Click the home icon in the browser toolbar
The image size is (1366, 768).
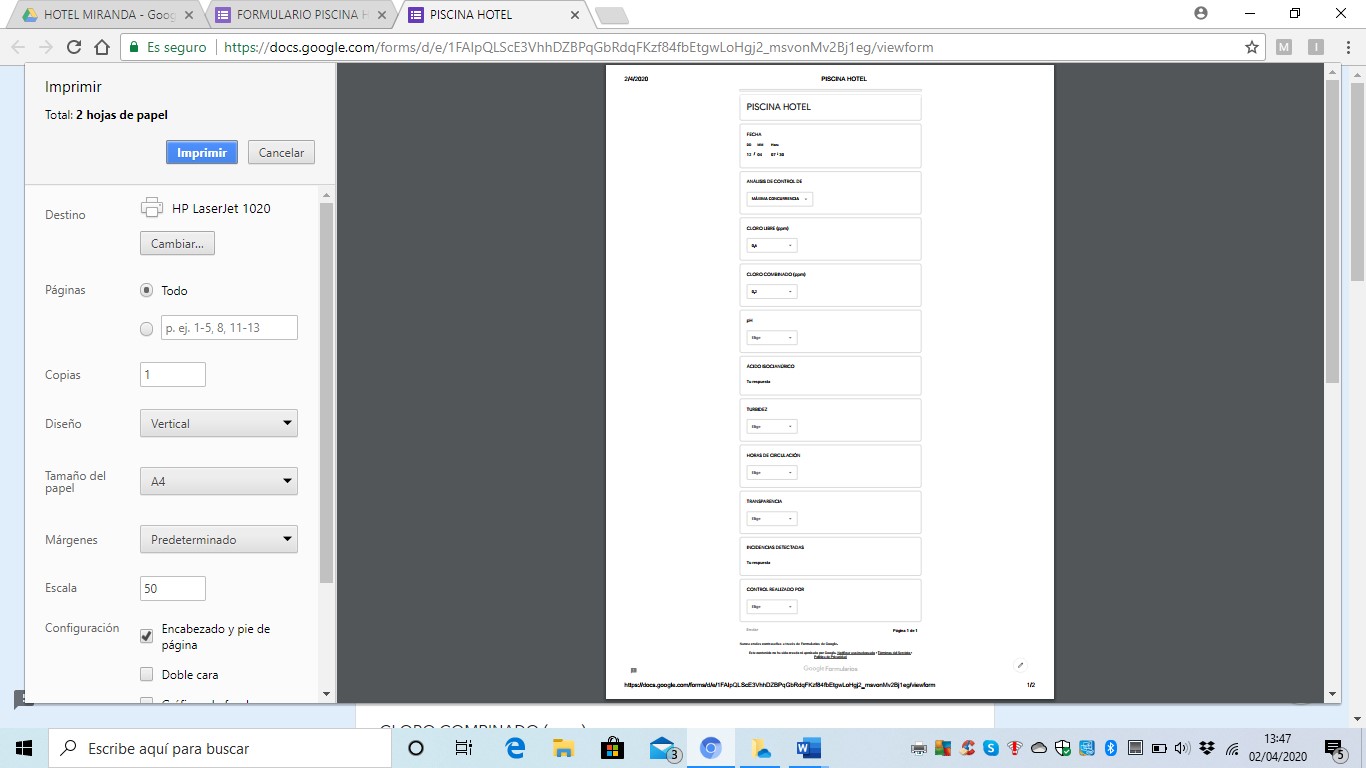coord(101,47)
